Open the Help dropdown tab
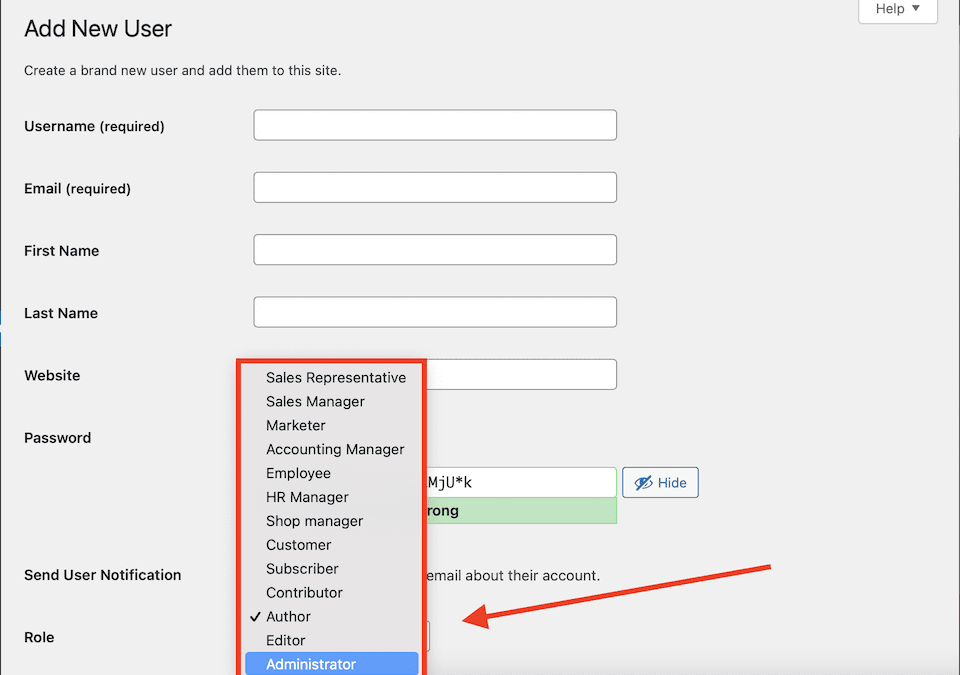Viewport: 960px width, 675px height. (898, 9)
